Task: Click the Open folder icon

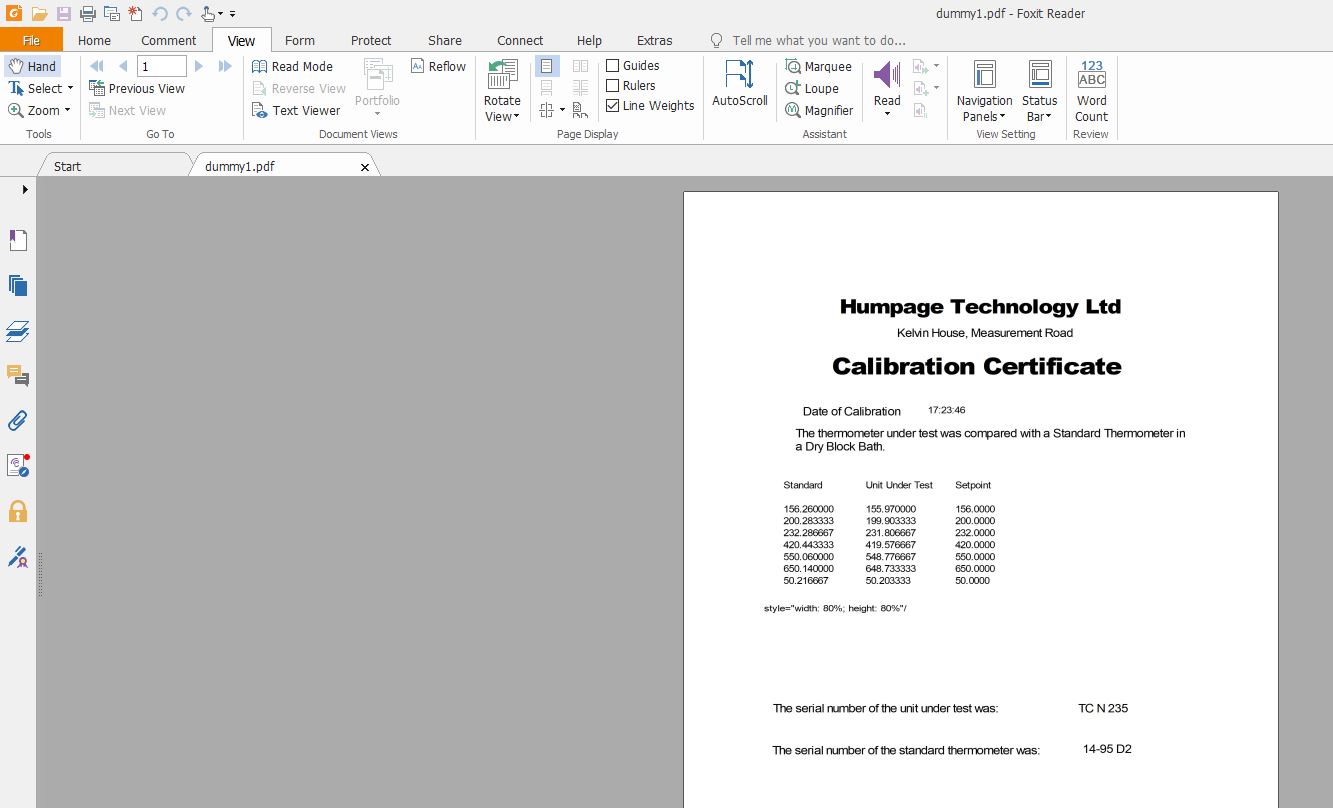Action: 39,14
